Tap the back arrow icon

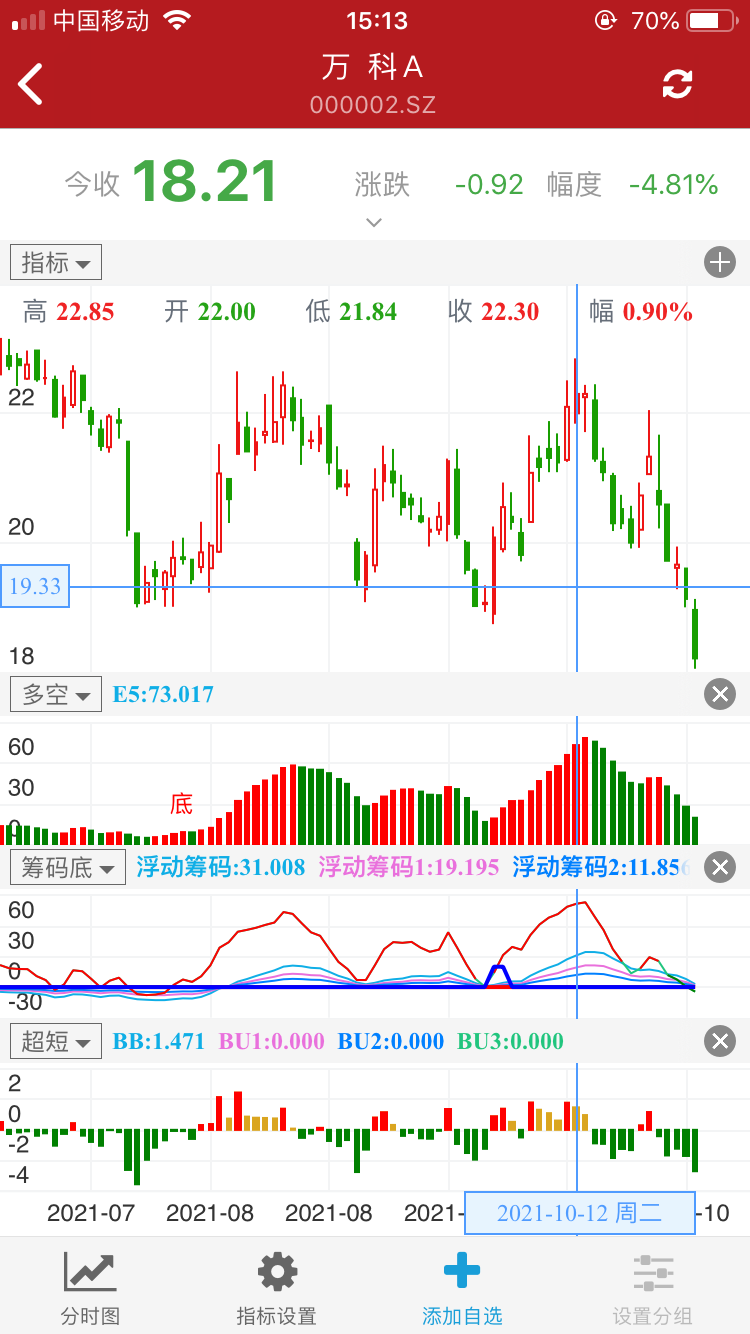point(32,84)
